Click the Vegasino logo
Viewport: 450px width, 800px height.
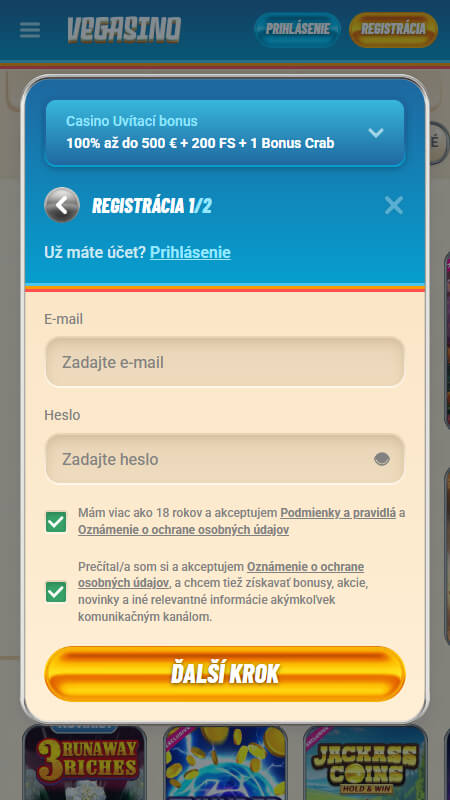pyautogui.click(x=124, y=30)
